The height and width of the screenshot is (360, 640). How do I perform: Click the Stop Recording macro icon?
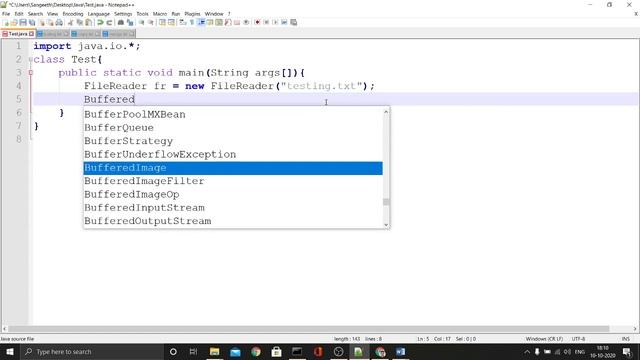(x=267, y=22)
